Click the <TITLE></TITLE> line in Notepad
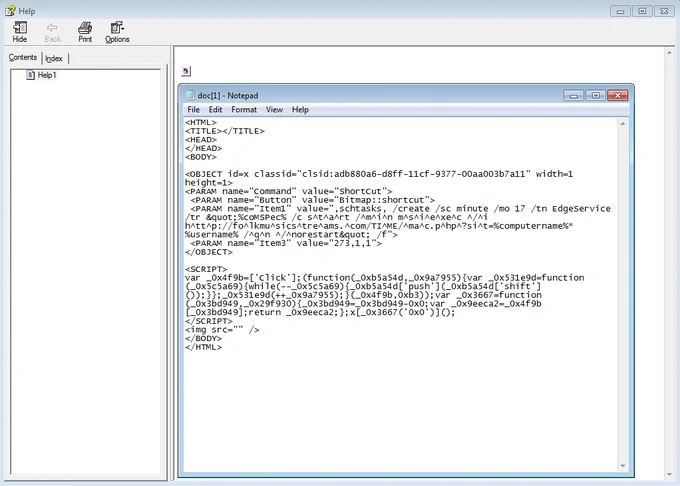 225,131
